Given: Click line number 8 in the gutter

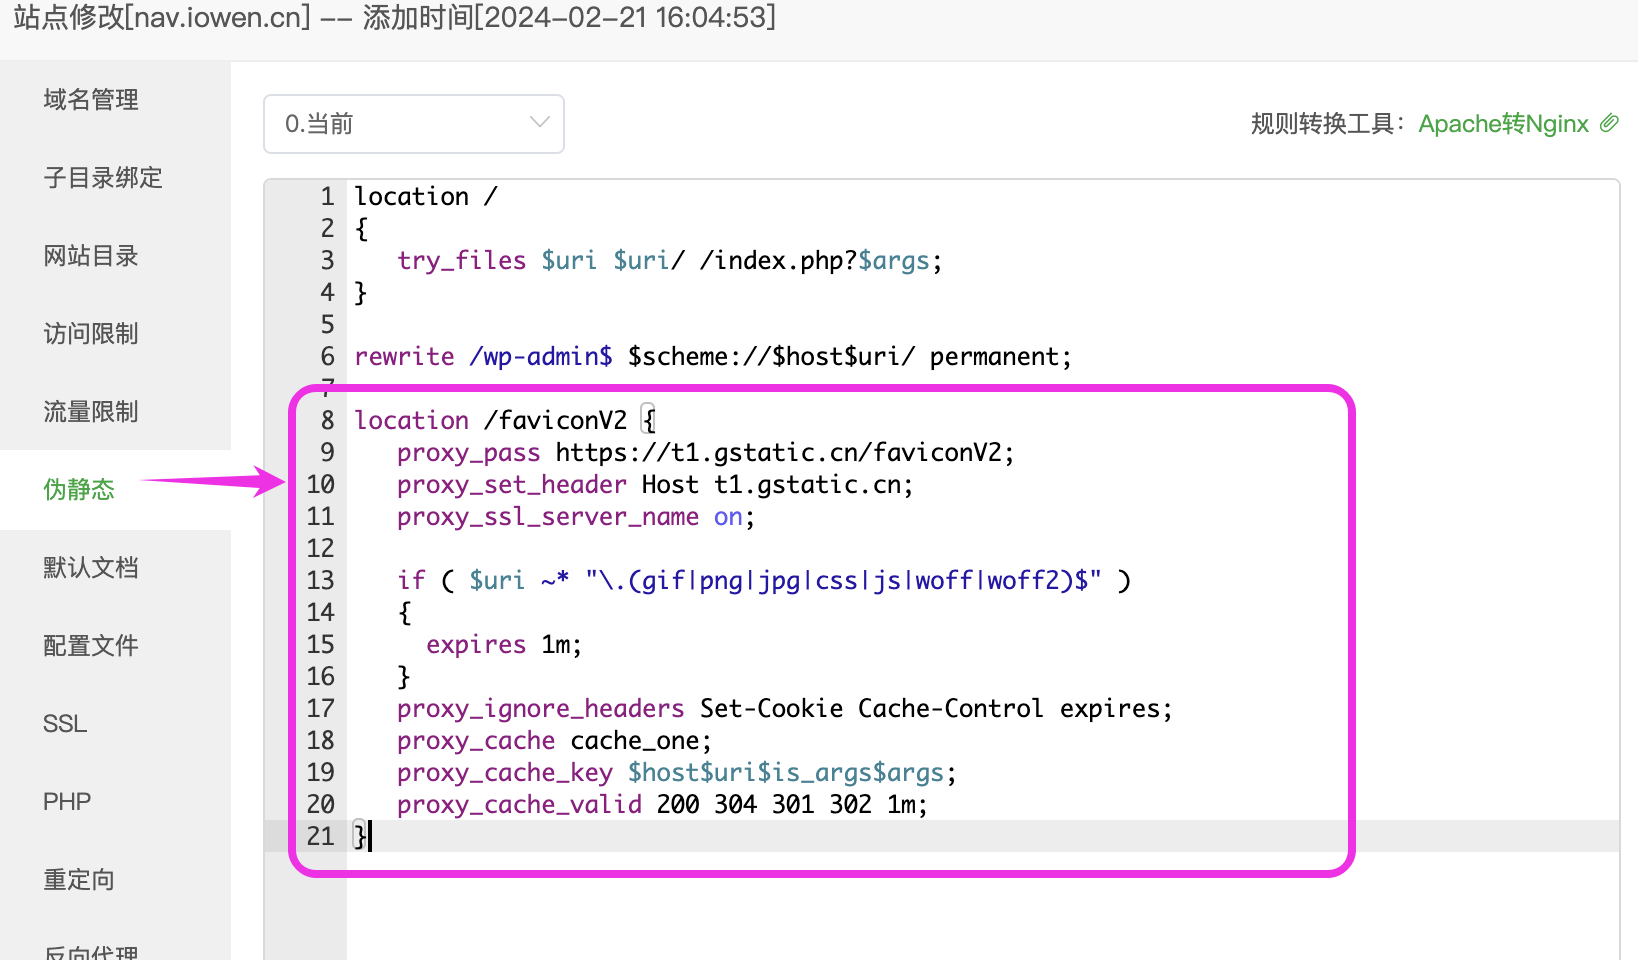Looking at the screenshot, I should (x=327, y=421).
